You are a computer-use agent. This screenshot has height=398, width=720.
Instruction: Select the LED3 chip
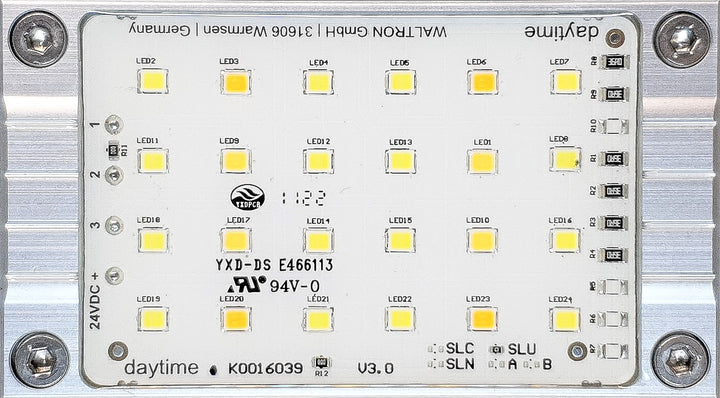pyautogui.click(x=236, y=82)
